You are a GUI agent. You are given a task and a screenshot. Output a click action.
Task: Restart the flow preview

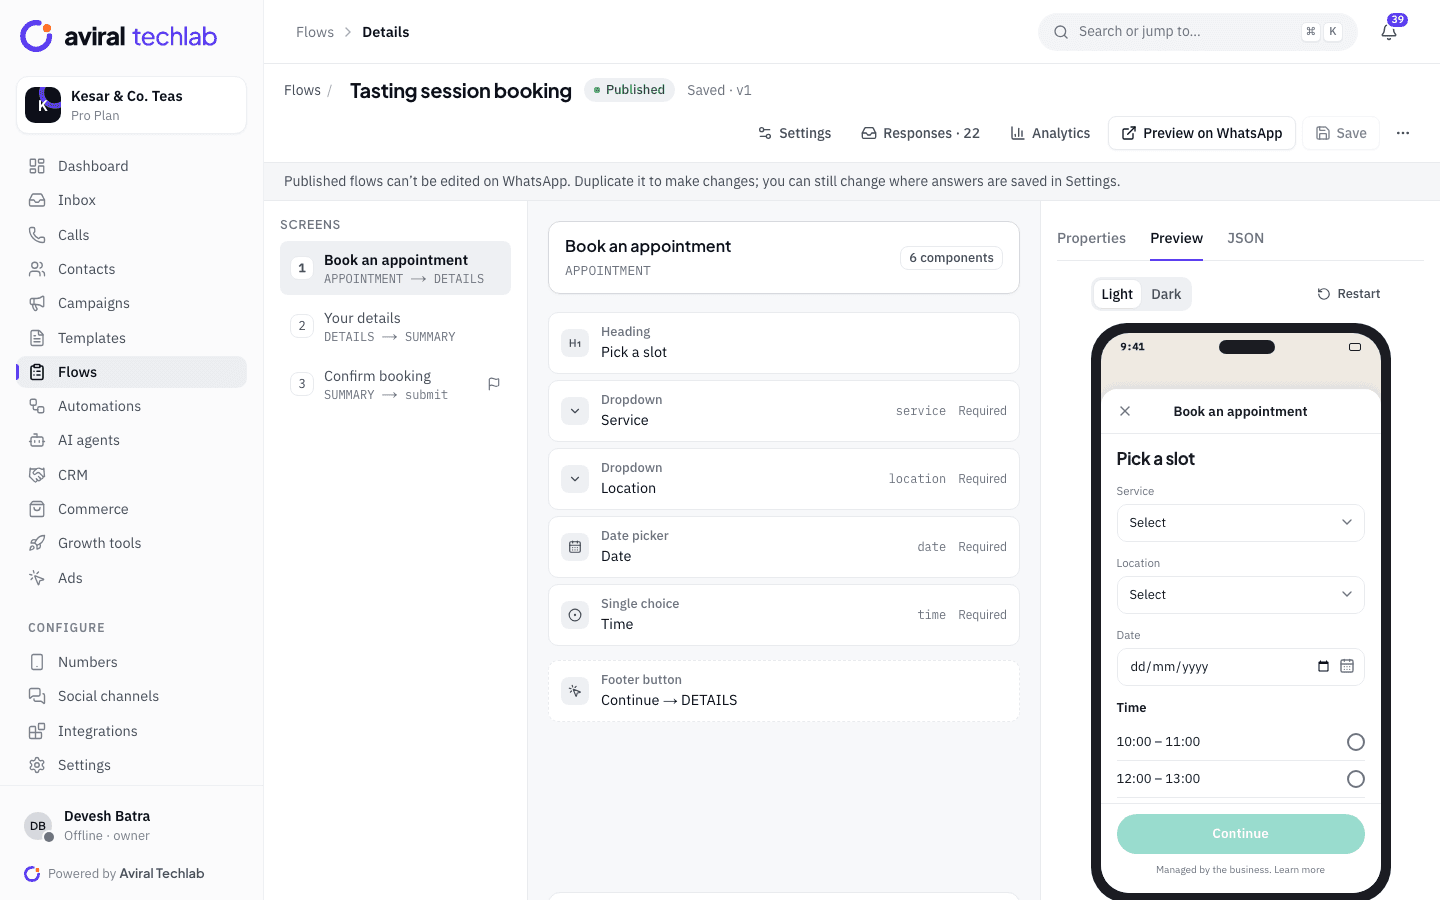point(1348,294)
